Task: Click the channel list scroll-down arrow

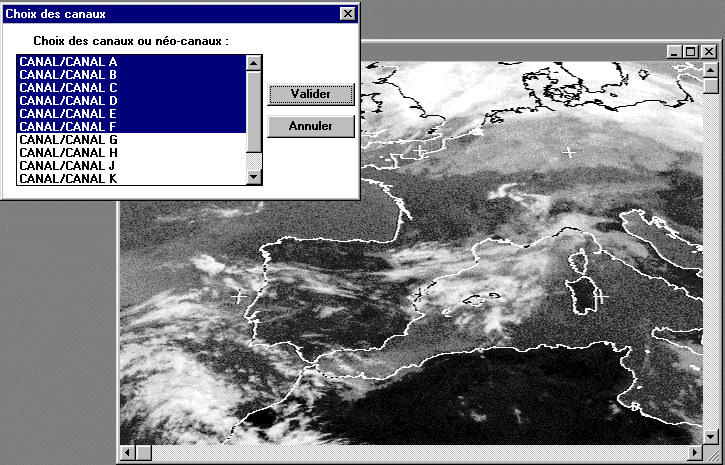Action: tap(253, 177)
